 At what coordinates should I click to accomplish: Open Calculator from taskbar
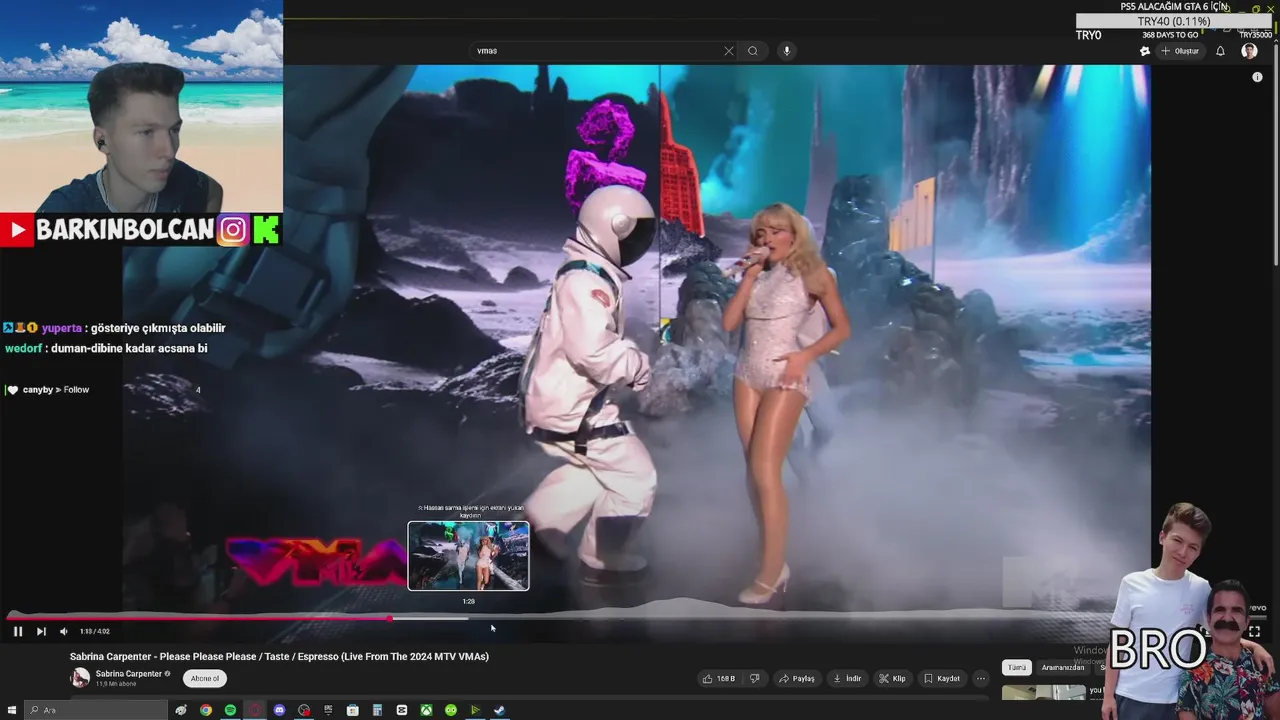[377, 710]
